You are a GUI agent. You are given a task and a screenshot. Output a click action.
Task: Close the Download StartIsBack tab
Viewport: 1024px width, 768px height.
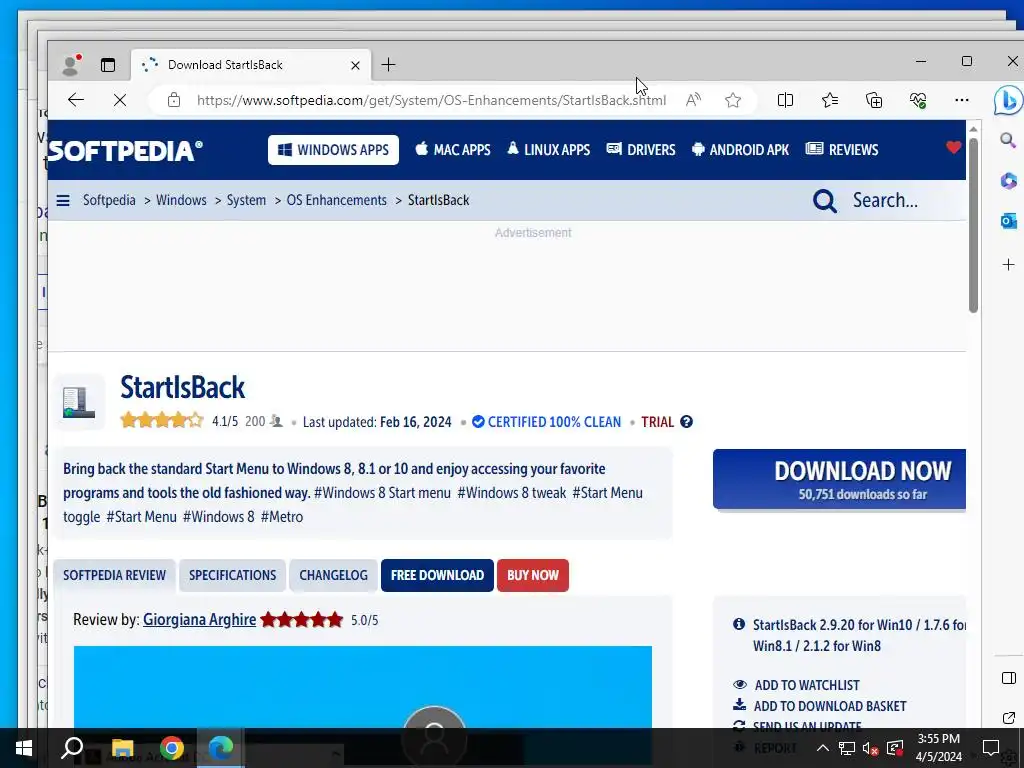[355, 65]
